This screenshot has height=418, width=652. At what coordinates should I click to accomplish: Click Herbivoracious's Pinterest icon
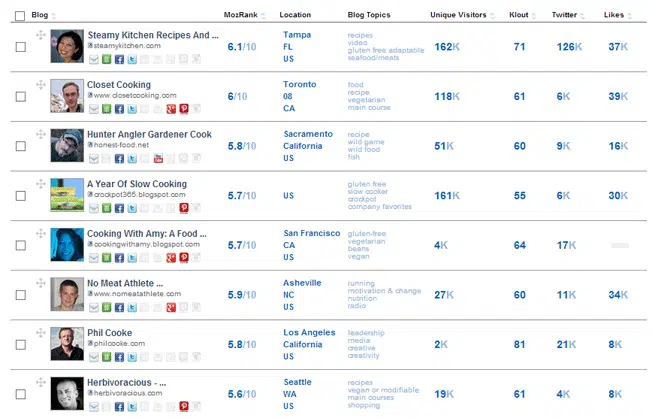[183, 407]
